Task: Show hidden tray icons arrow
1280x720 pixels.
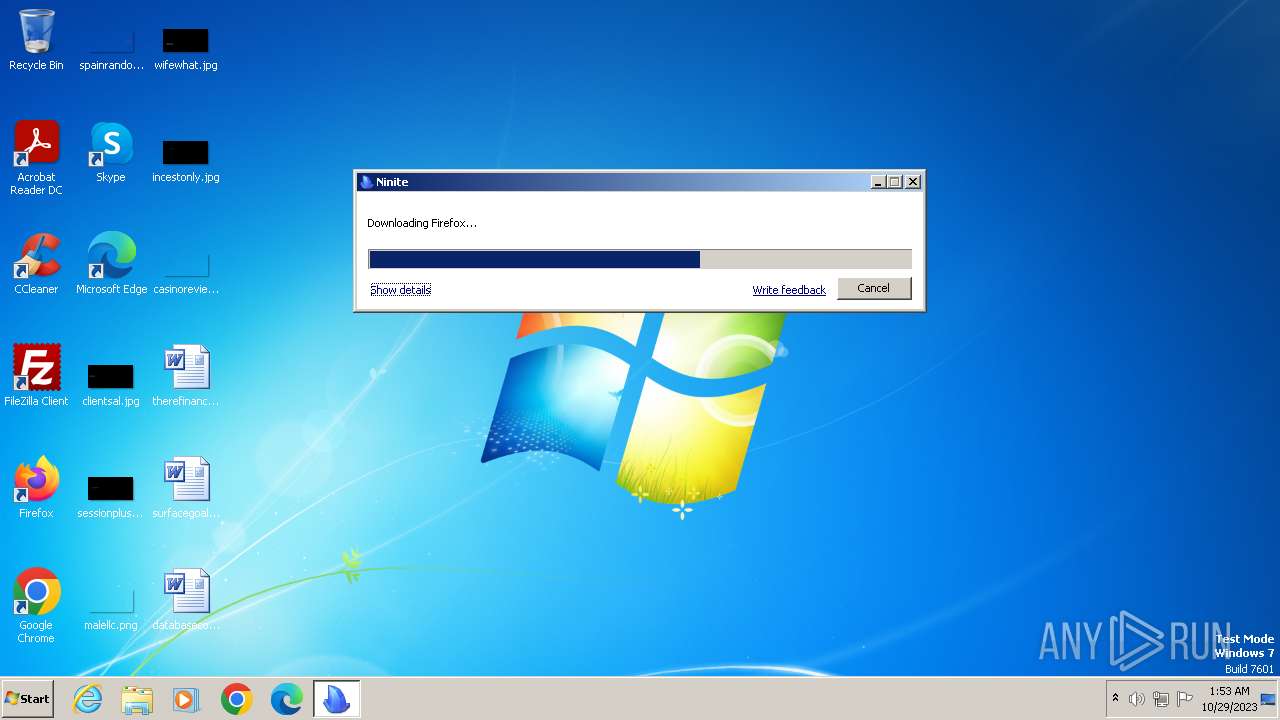Action: 1115,698
